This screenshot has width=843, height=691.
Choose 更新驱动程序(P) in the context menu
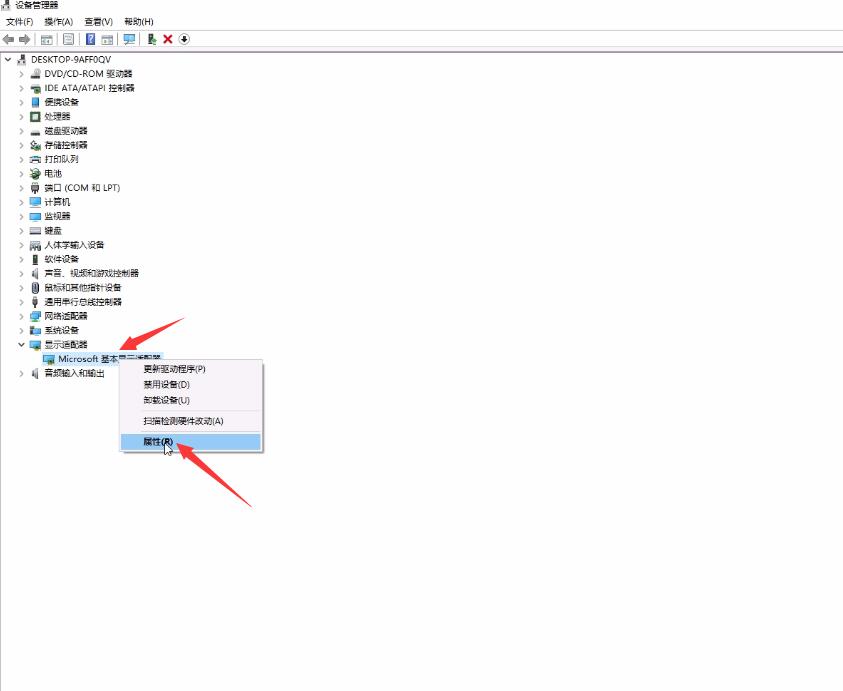191,369
